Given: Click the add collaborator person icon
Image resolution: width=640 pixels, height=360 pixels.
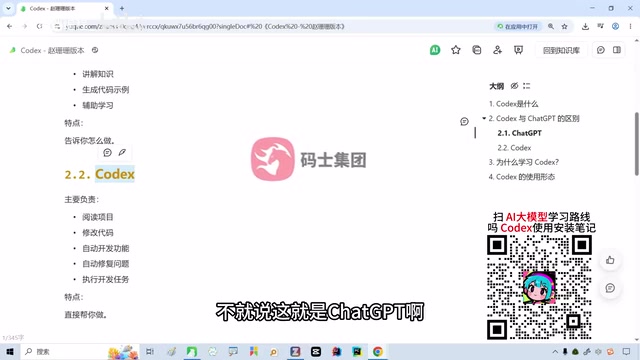Looking at the screenshot, I should click(x=497, y=50).
